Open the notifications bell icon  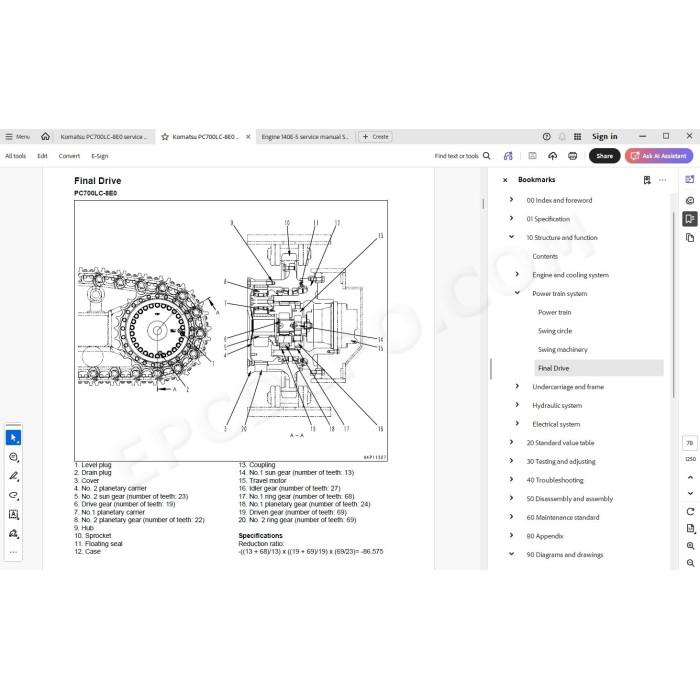[562, 137]
